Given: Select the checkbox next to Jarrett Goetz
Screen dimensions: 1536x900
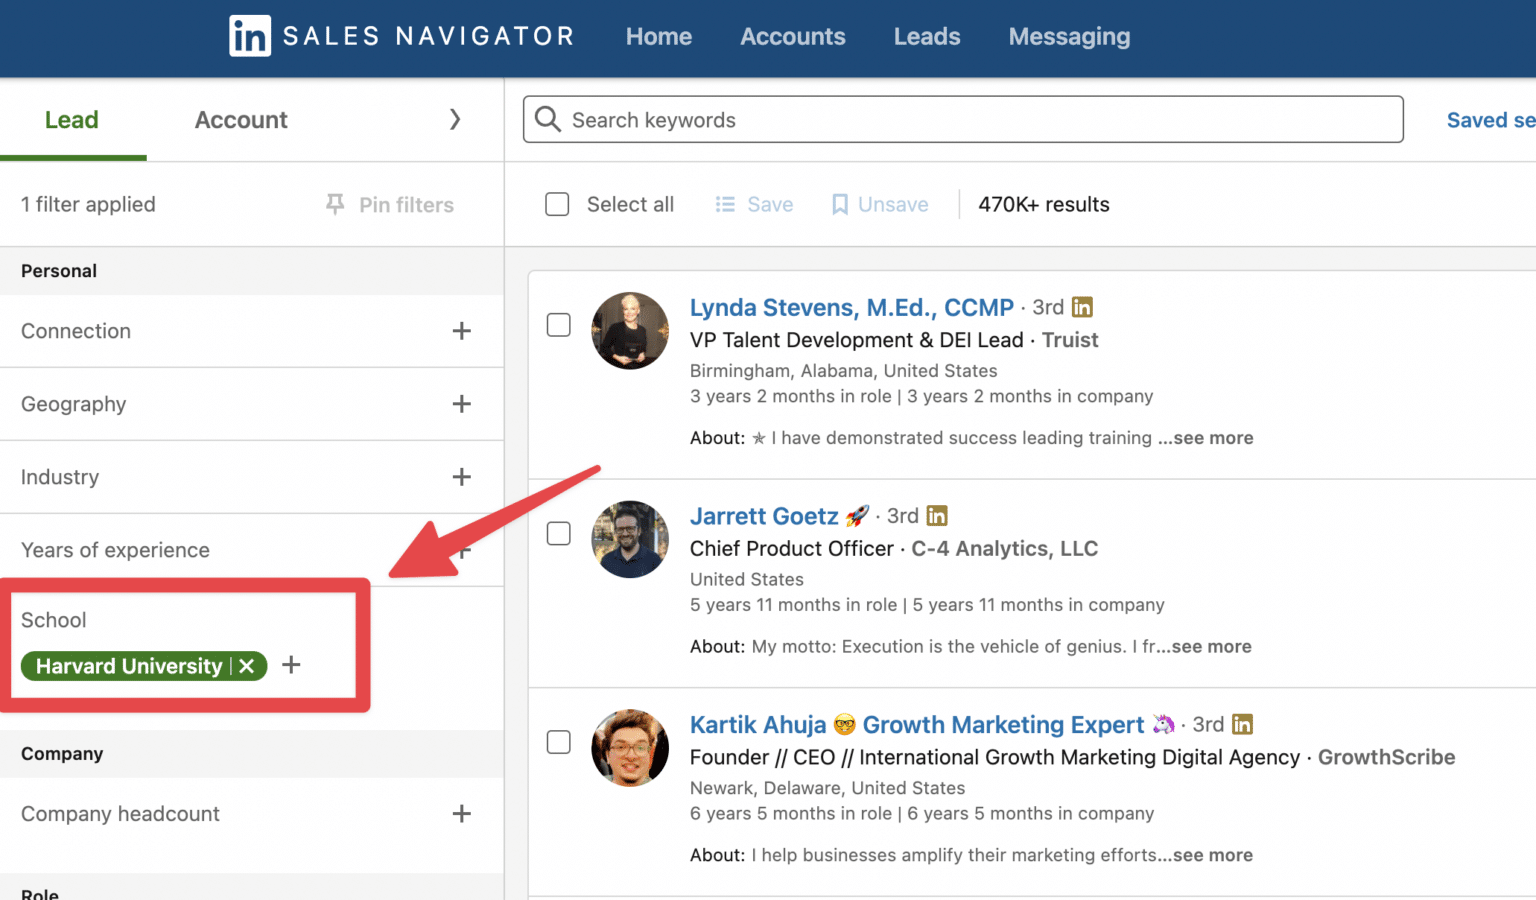Looking at the screenshot, I should coord(558,534).
